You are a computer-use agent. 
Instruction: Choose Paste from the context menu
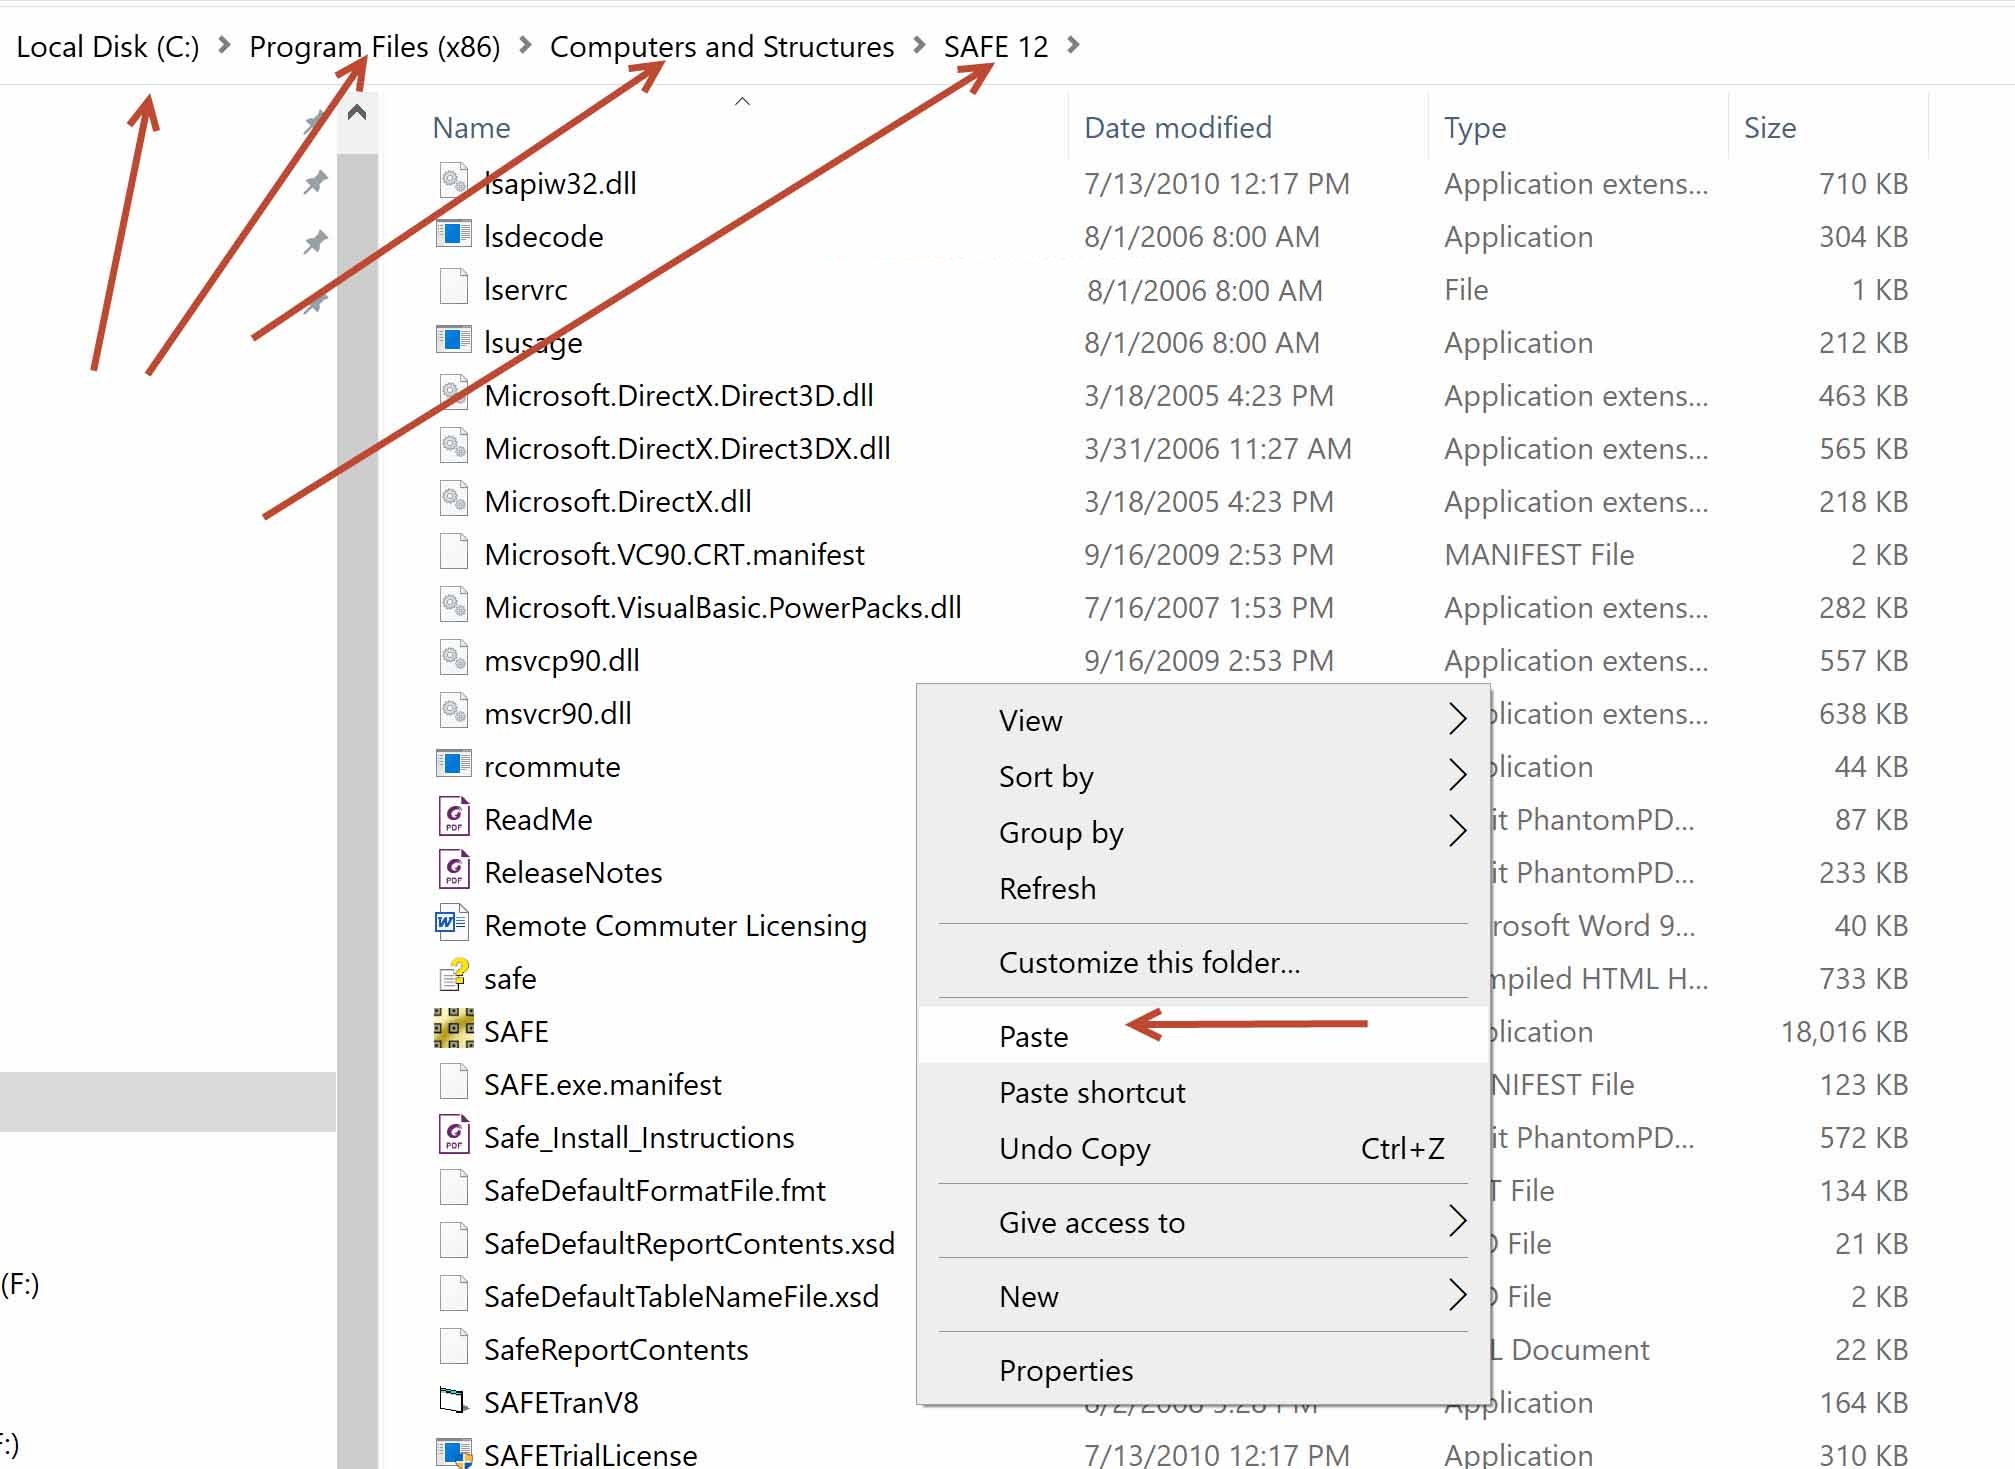click(x=1033, y=1036)
